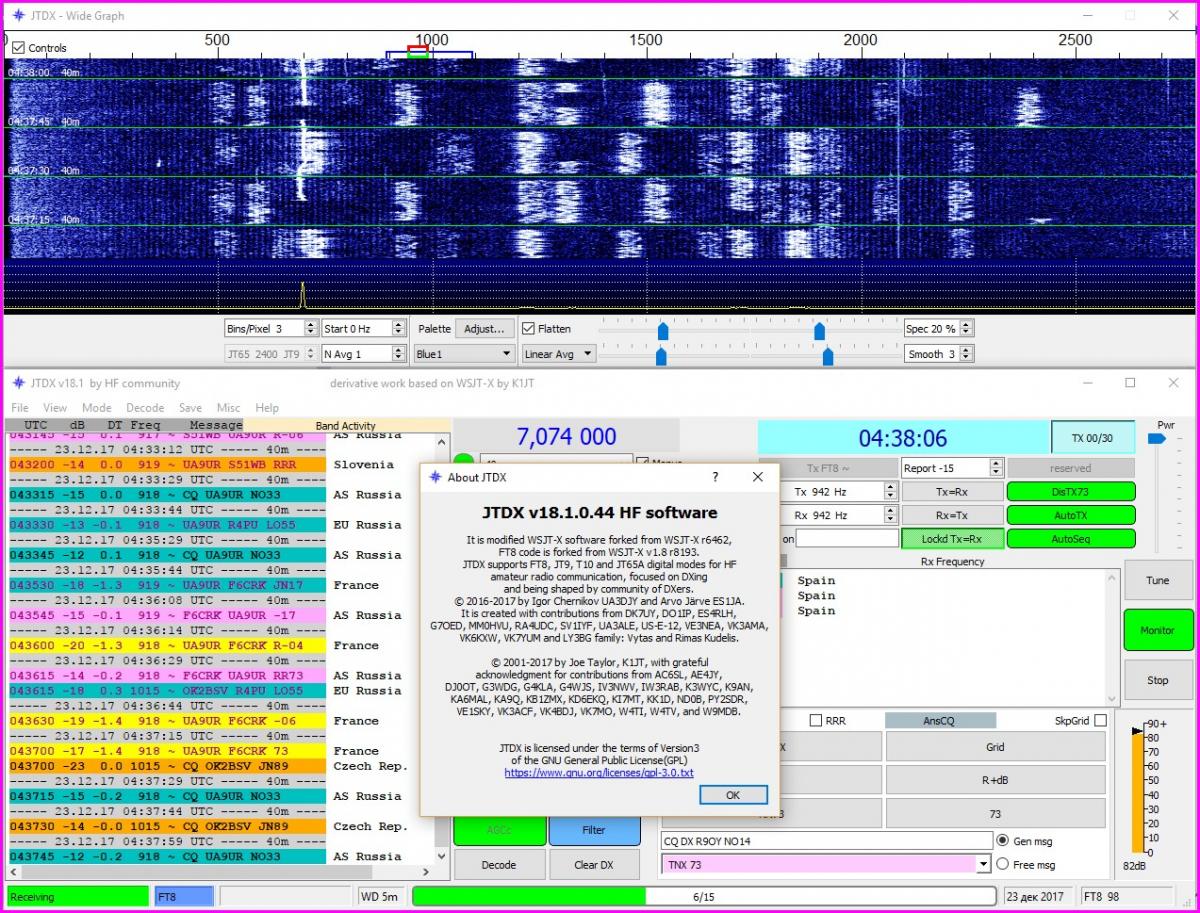Select the Free msg radio button

click(1002, 864)
